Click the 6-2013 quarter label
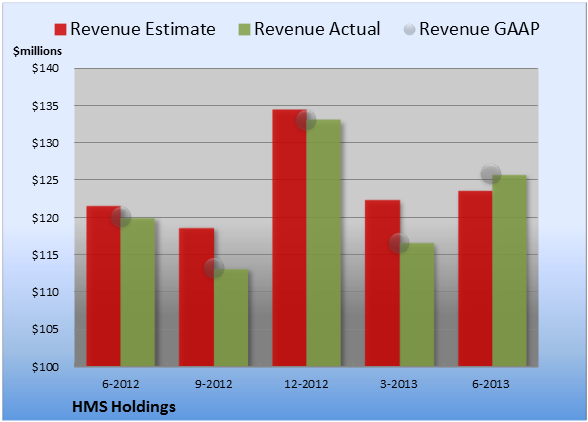Image resolution: width=588 pixels, height=422 pixels. point(491,384)
